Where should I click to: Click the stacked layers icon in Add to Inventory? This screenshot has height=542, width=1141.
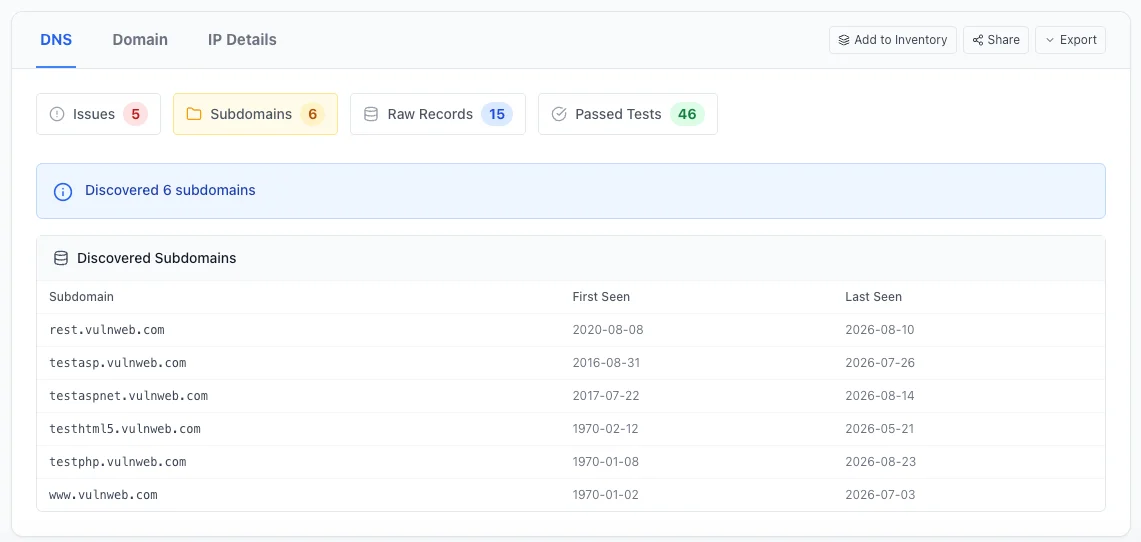(x=844, y=40)
